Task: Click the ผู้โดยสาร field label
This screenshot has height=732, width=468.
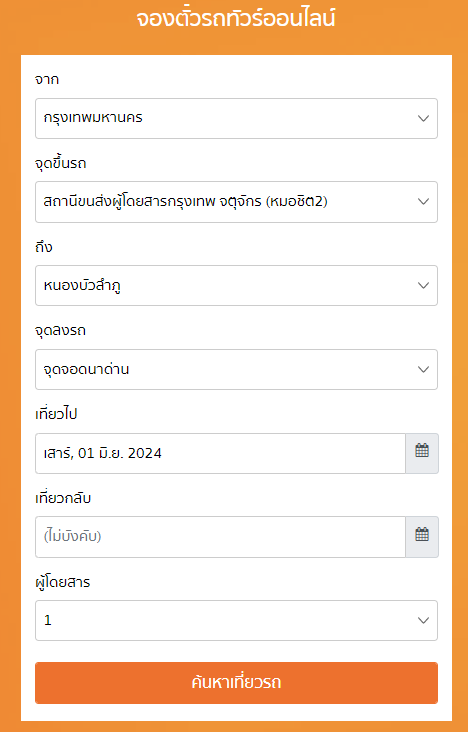Action: click(63, 582)
